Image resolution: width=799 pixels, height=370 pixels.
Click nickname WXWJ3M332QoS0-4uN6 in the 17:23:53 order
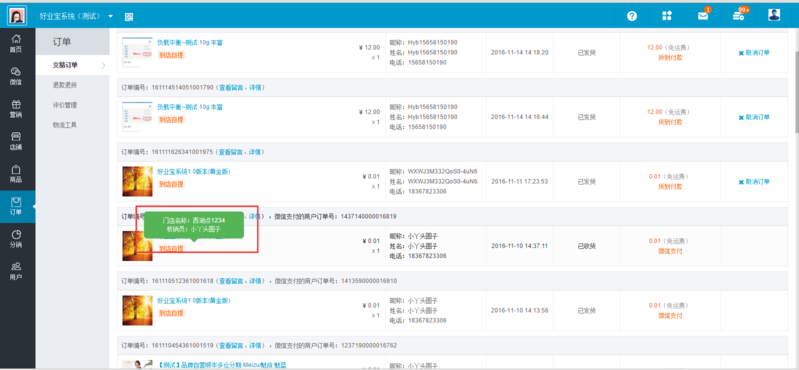tap(443, 172)
